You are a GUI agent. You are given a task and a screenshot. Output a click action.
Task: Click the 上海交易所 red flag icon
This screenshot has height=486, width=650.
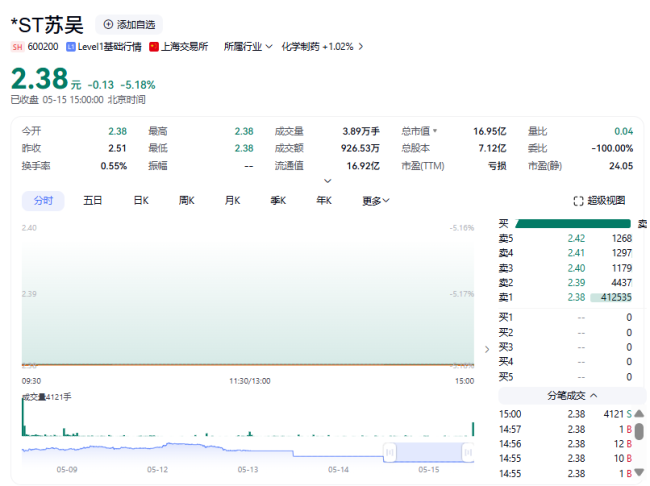(x=153, y=47)
